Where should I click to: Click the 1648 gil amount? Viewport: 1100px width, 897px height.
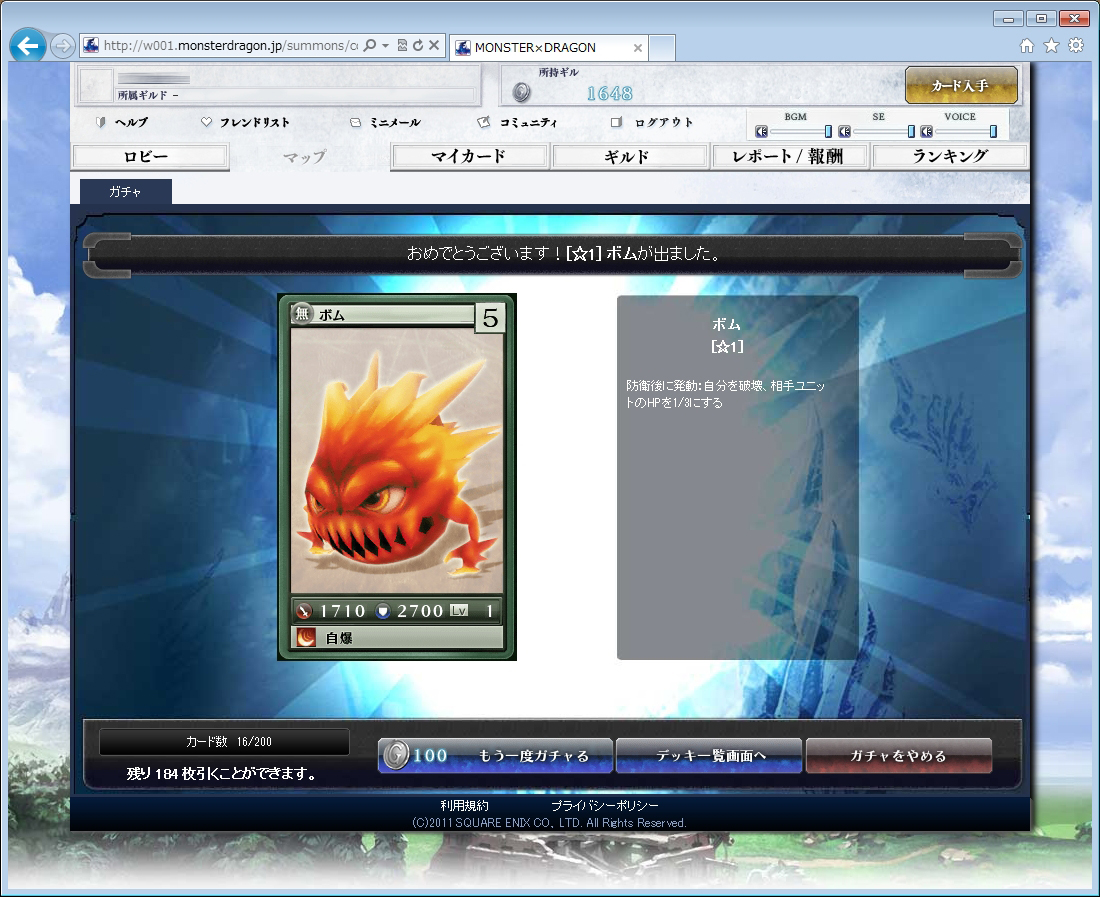pos(610,93)
